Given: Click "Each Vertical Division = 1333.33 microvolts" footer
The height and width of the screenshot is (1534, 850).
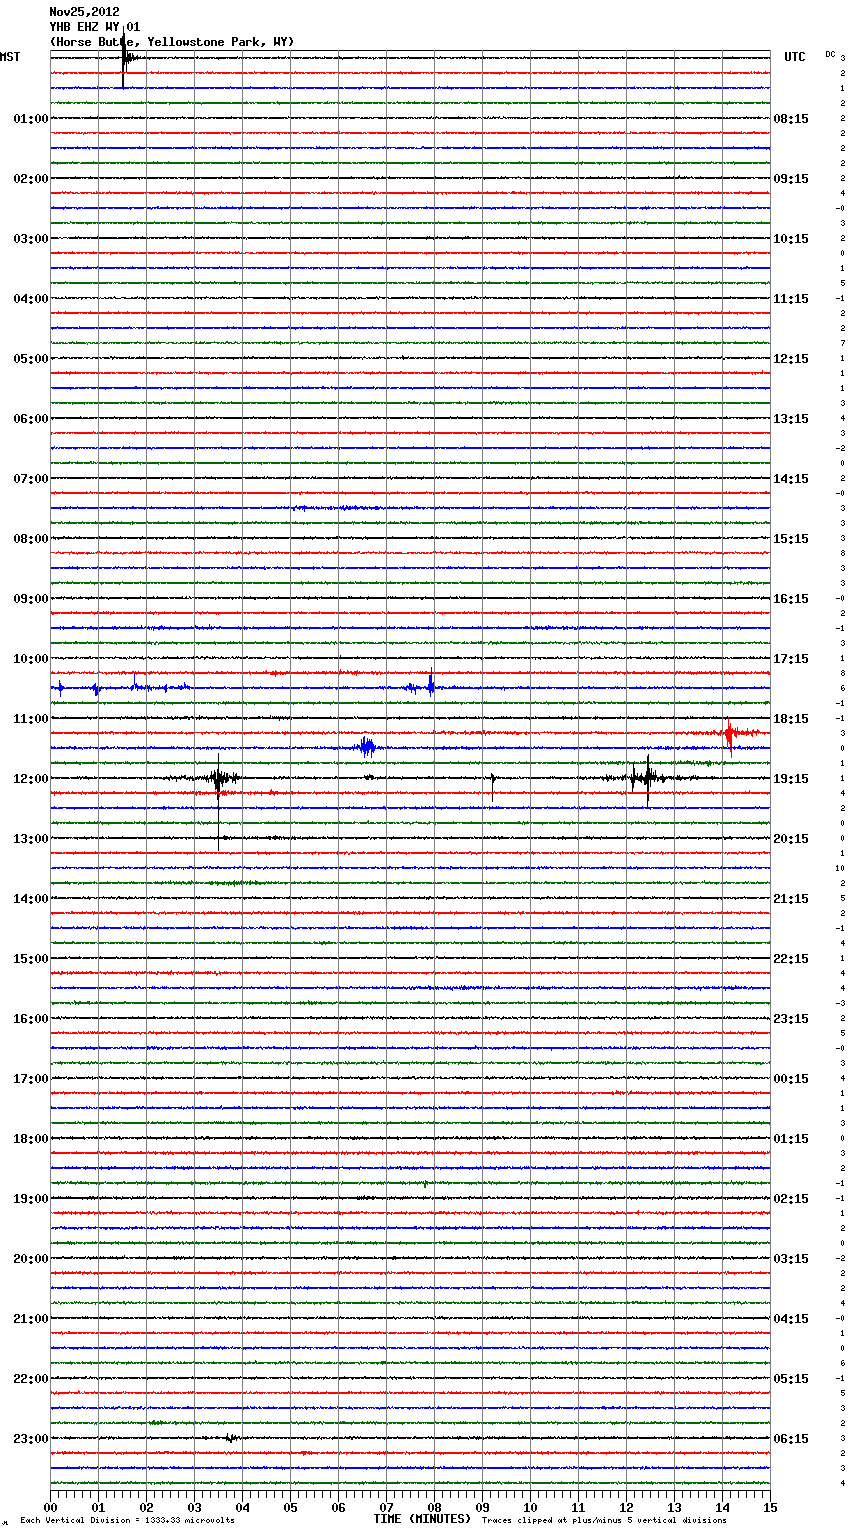Looking at the screenshot, I should point(127,1521).
